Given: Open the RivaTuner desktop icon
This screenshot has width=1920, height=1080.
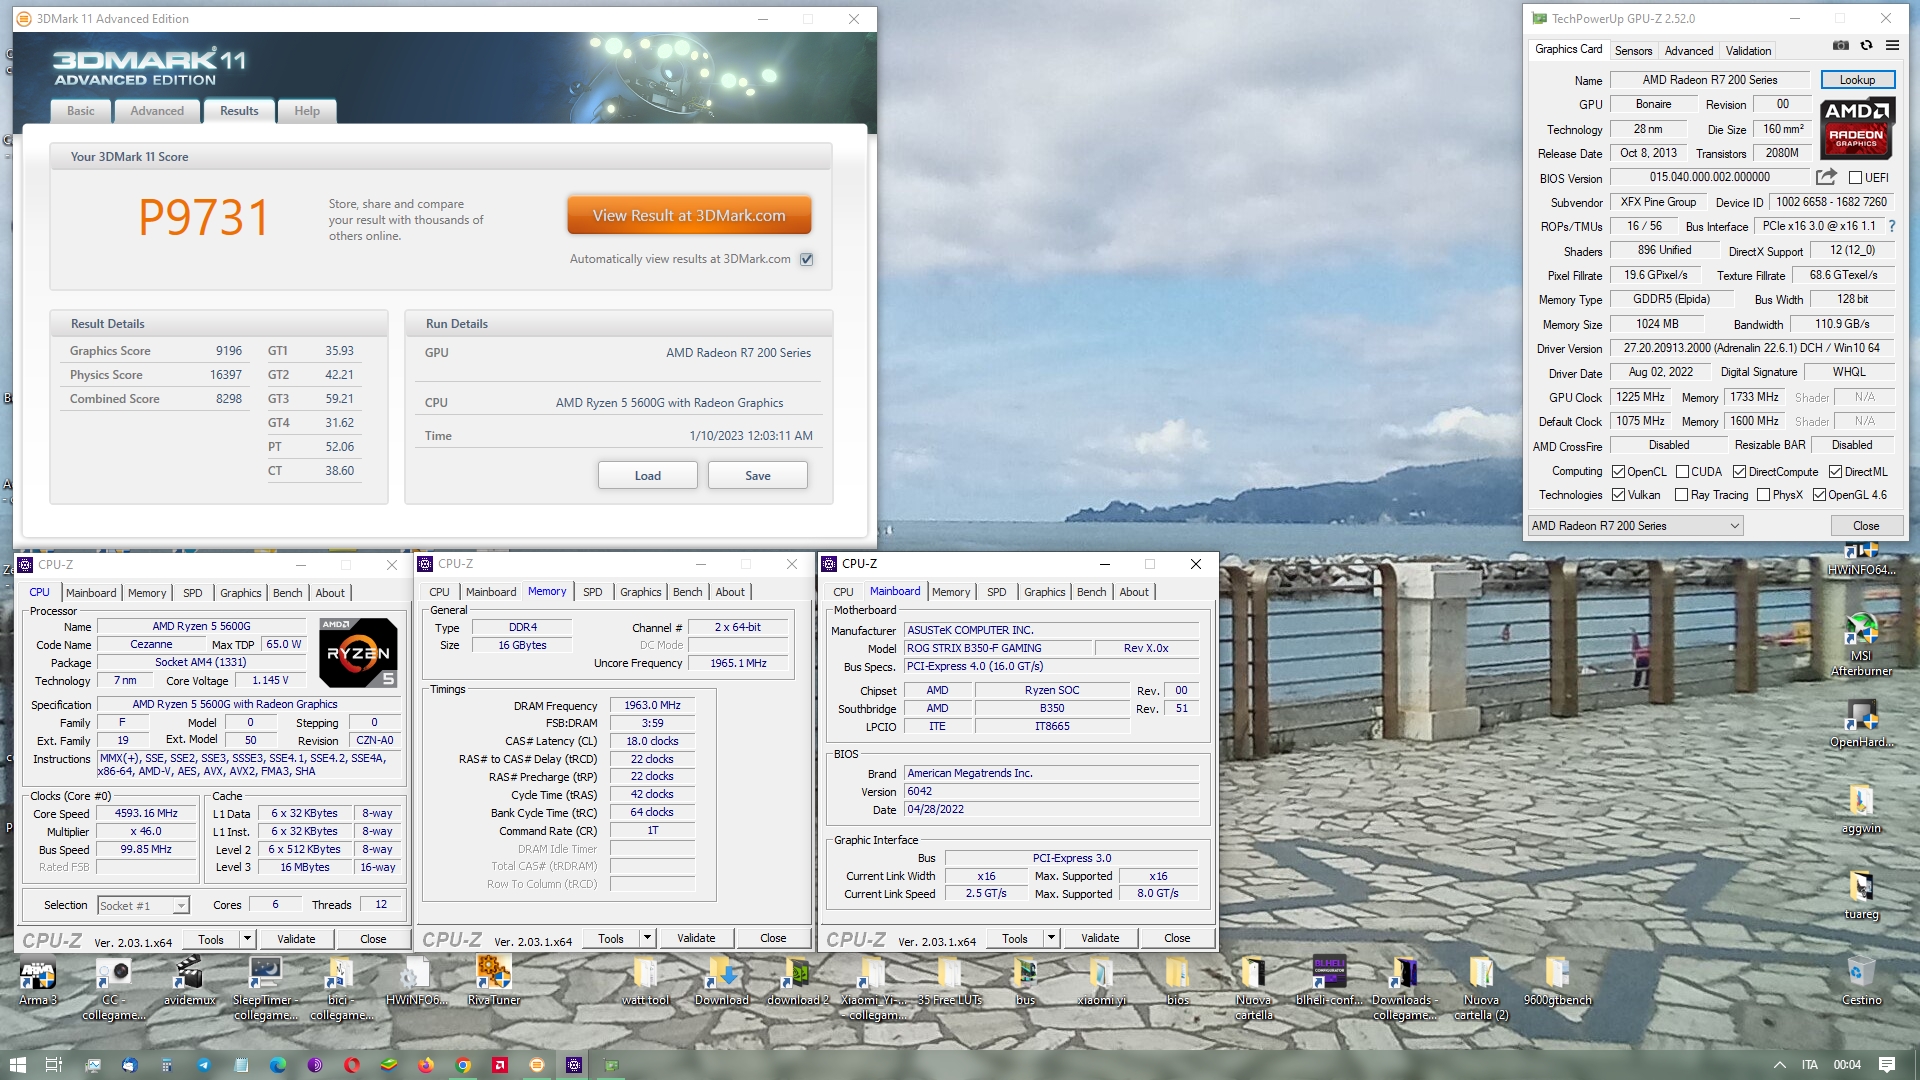Looking at the screenshot, I should (493, 982).
